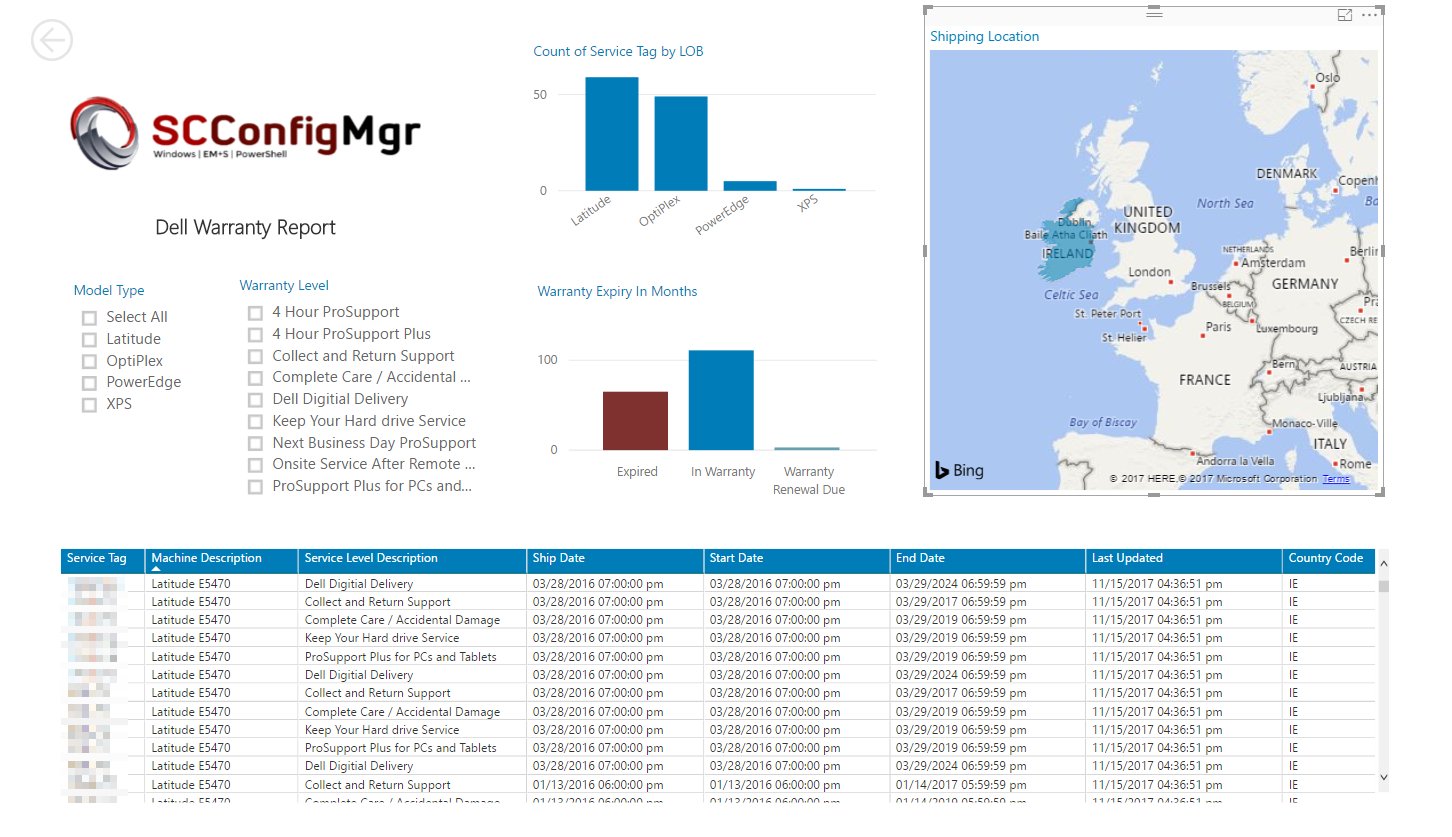Open more options ellipsis on map visual
Screen dimensions: 1452x837
1369,15
